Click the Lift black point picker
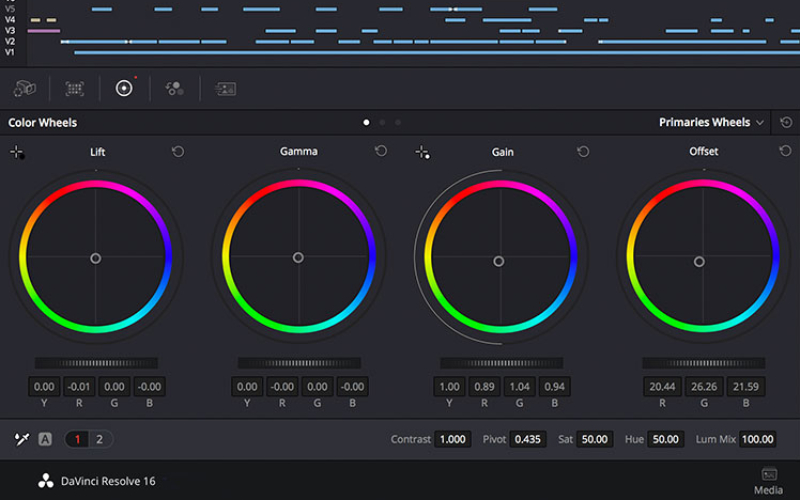 (17, 152)
